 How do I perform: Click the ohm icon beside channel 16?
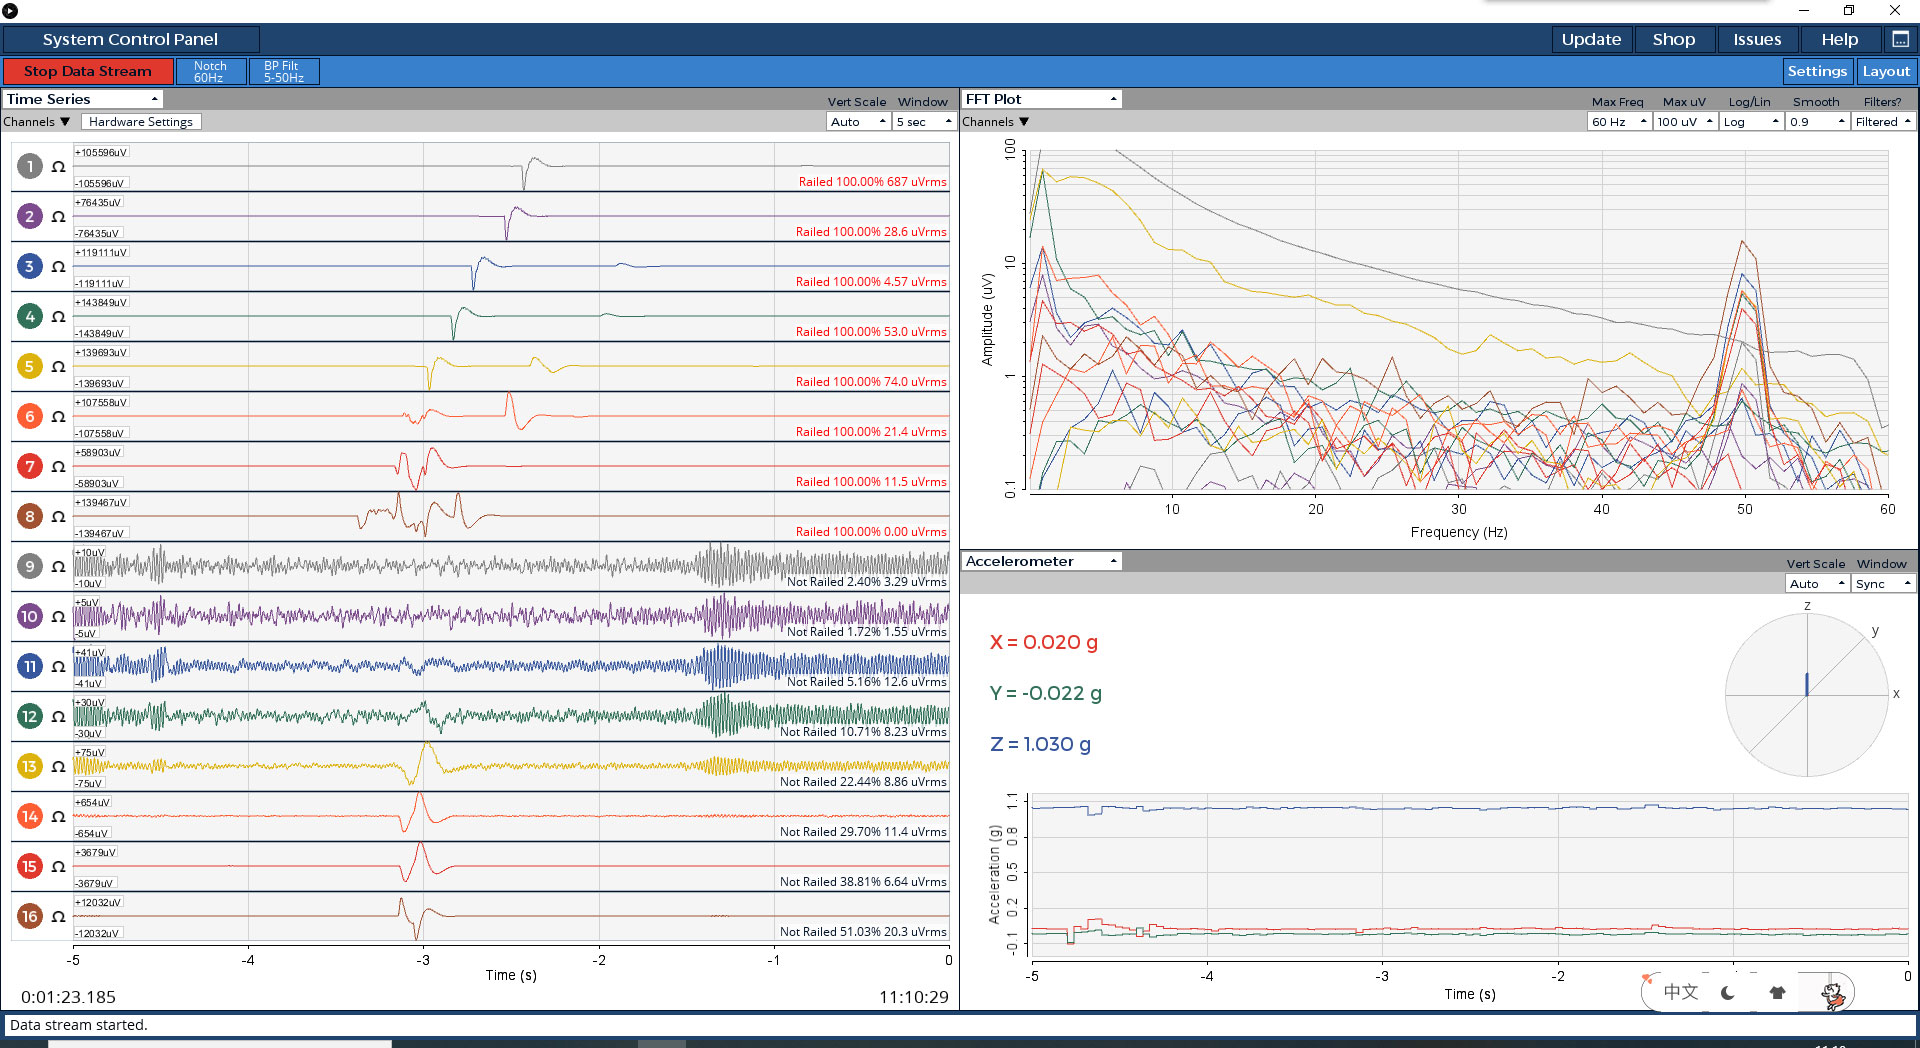[x=58, y=917]
